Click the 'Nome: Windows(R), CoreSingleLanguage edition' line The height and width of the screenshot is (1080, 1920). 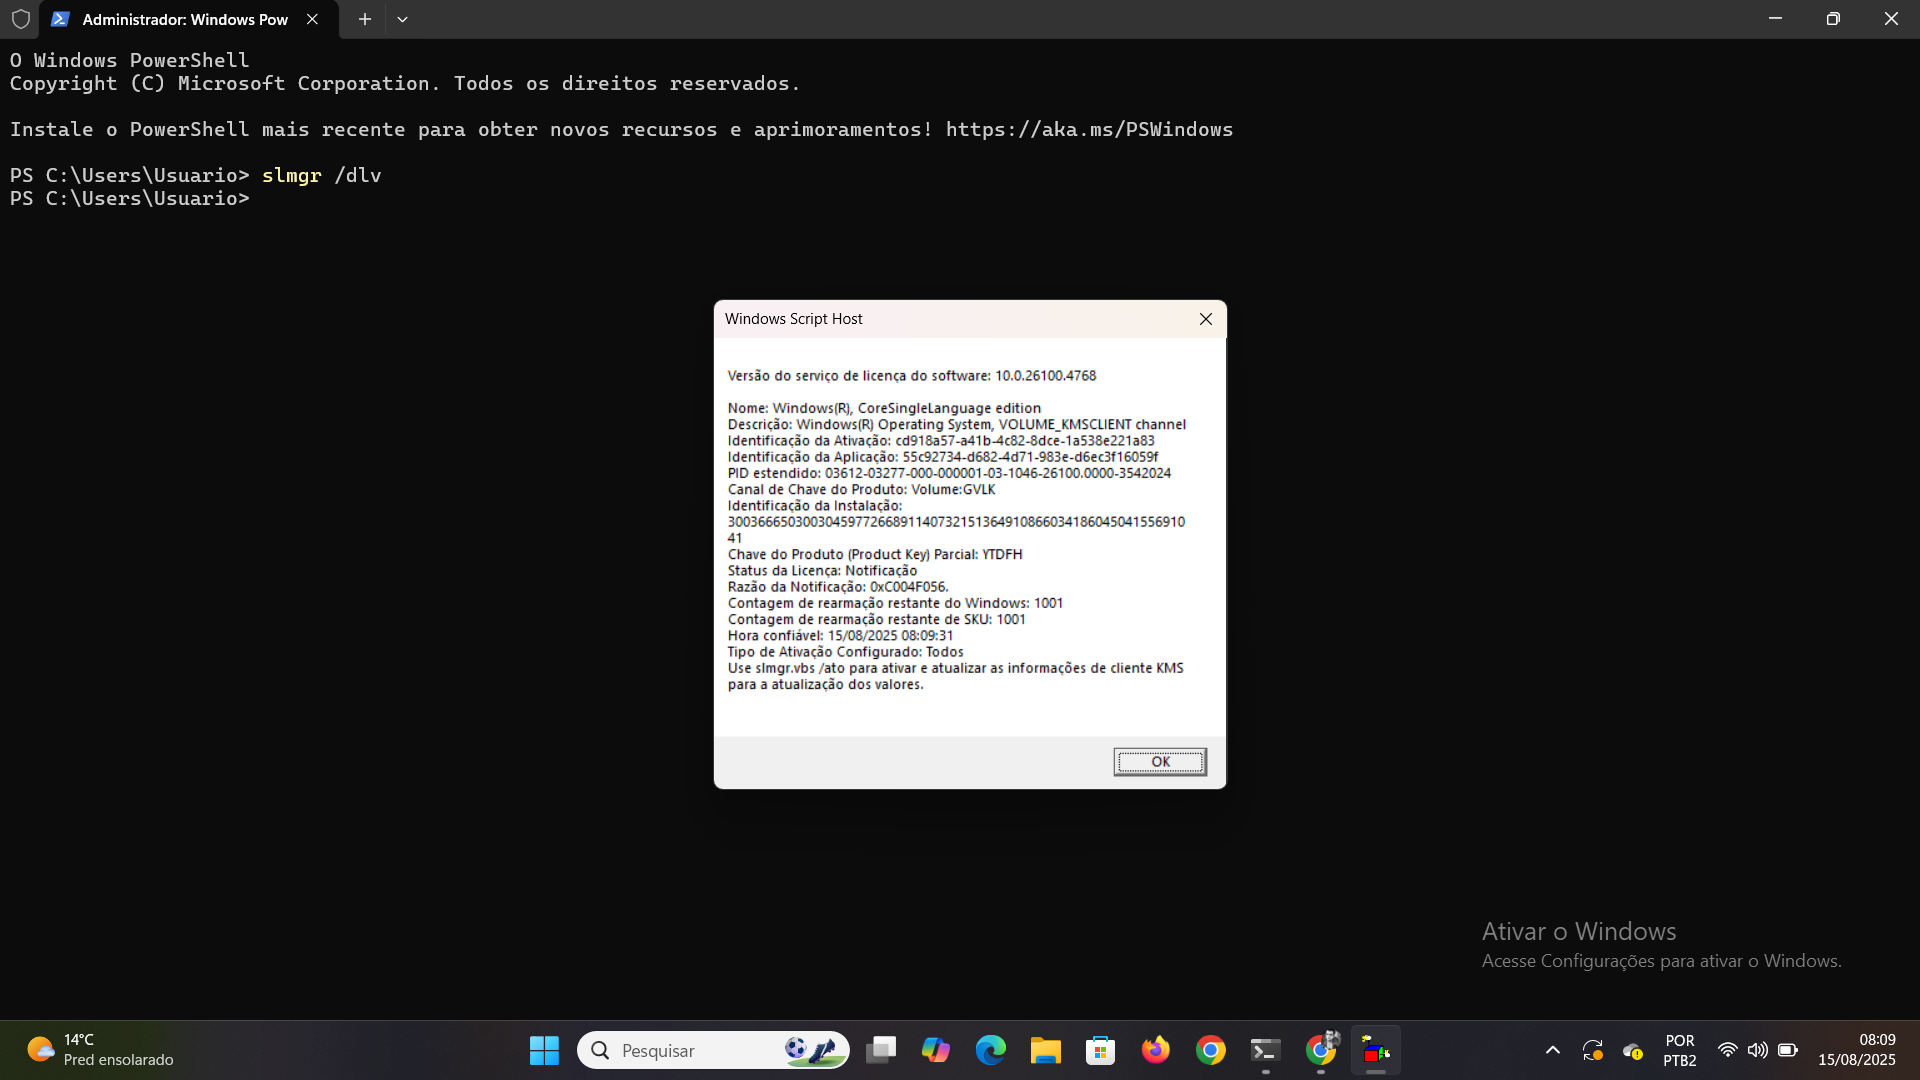(x=884, y=408)
